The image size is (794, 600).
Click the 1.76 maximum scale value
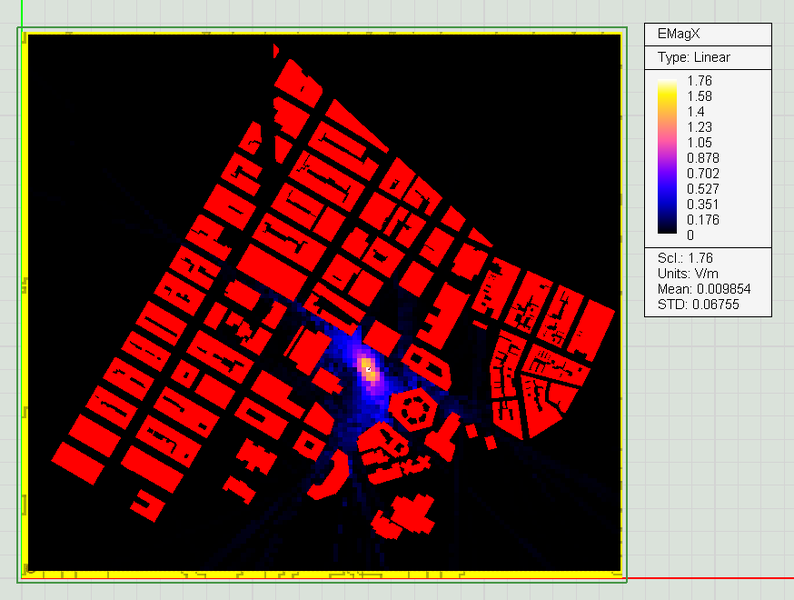tap(699, 81)
